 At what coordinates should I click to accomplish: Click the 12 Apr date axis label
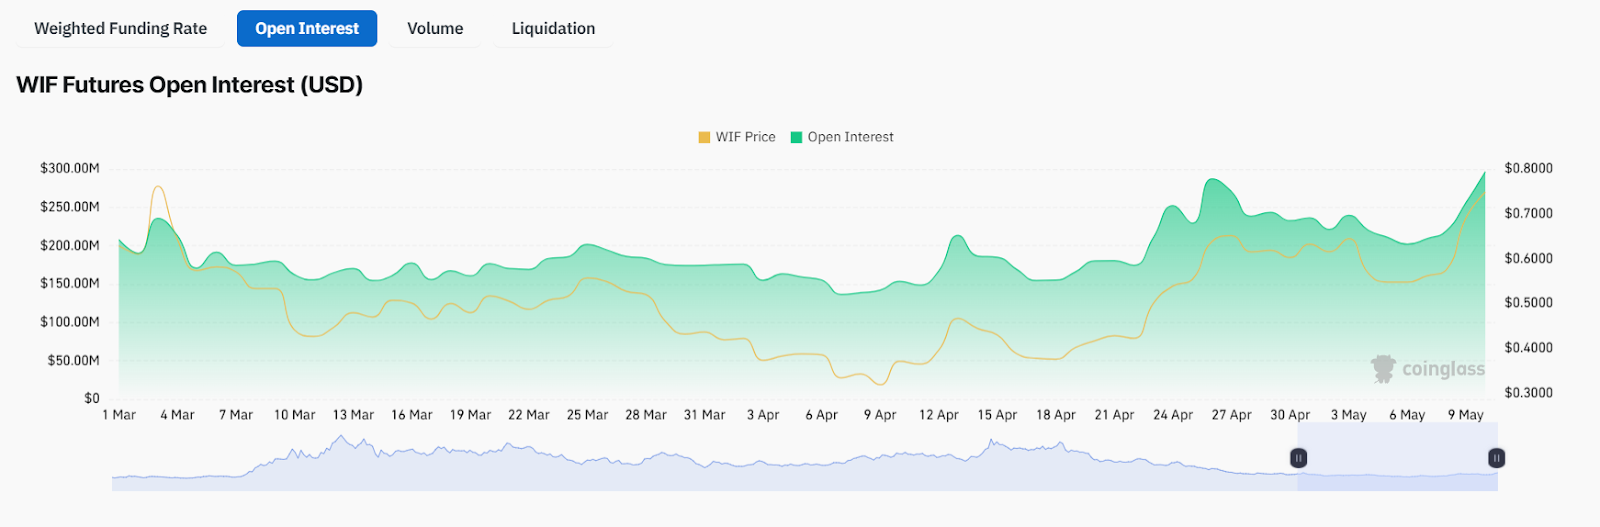(938, 415)
